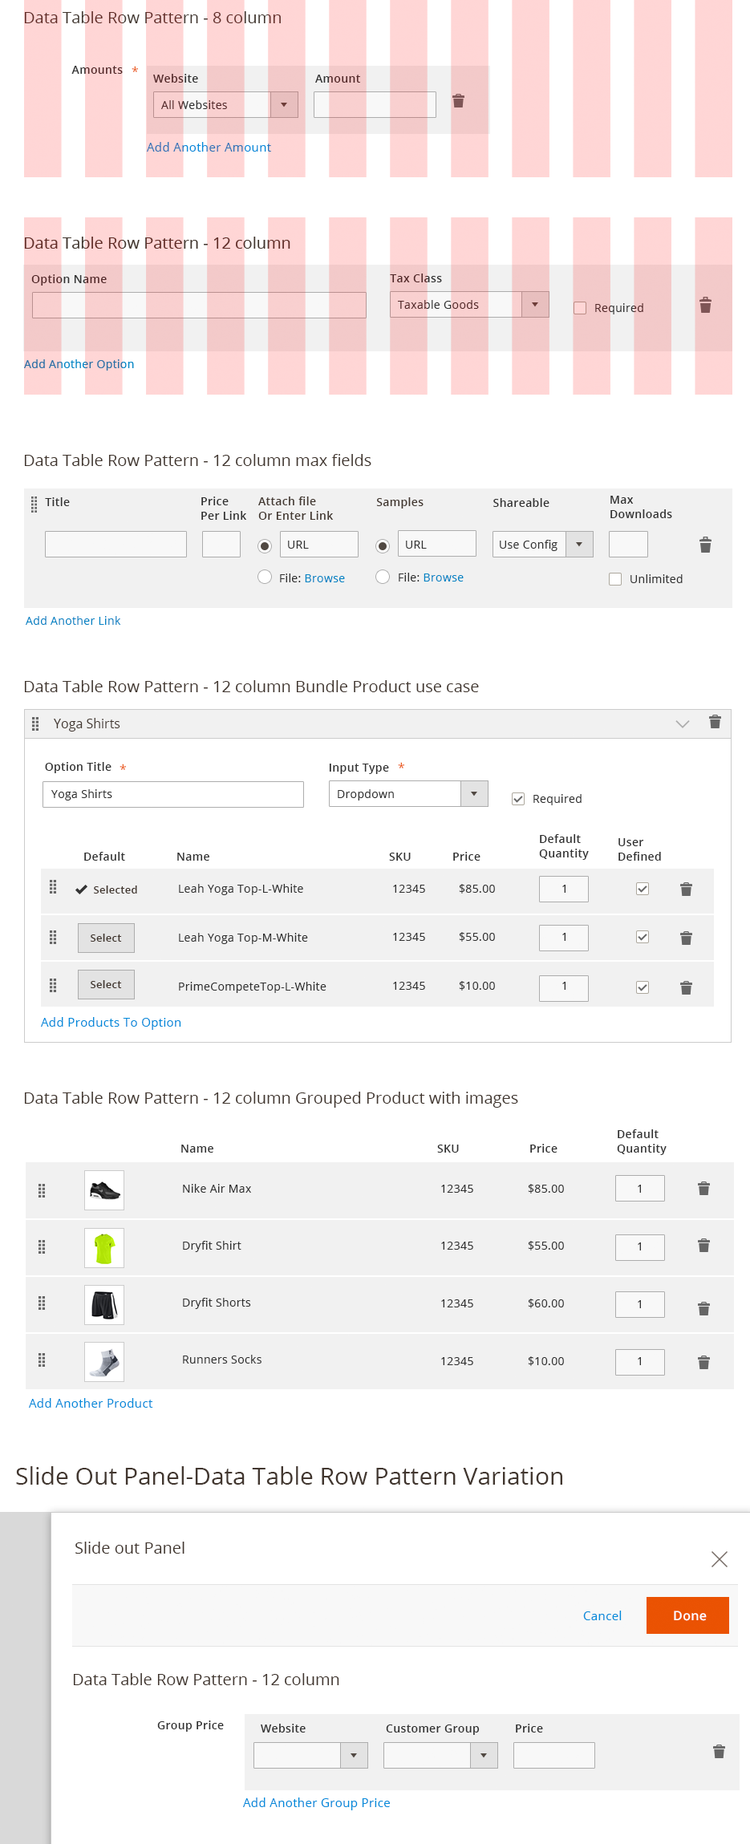Viewport: 750px width, 1844px height.
Task: Remove the Runners Socks product row
Action: click(704, 1362)
